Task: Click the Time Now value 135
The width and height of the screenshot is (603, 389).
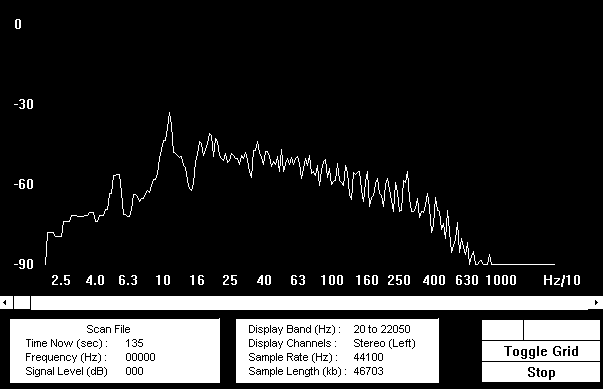Action: [134, 343]
